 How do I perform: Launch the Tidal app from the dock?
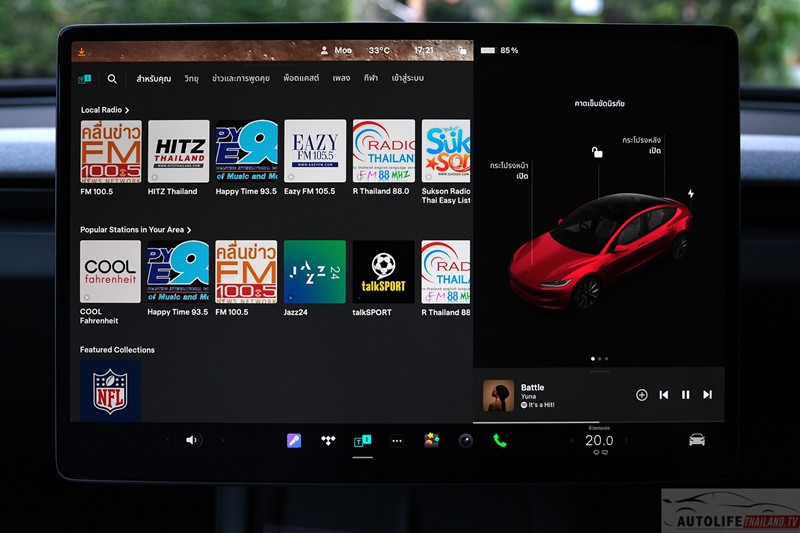328,440
